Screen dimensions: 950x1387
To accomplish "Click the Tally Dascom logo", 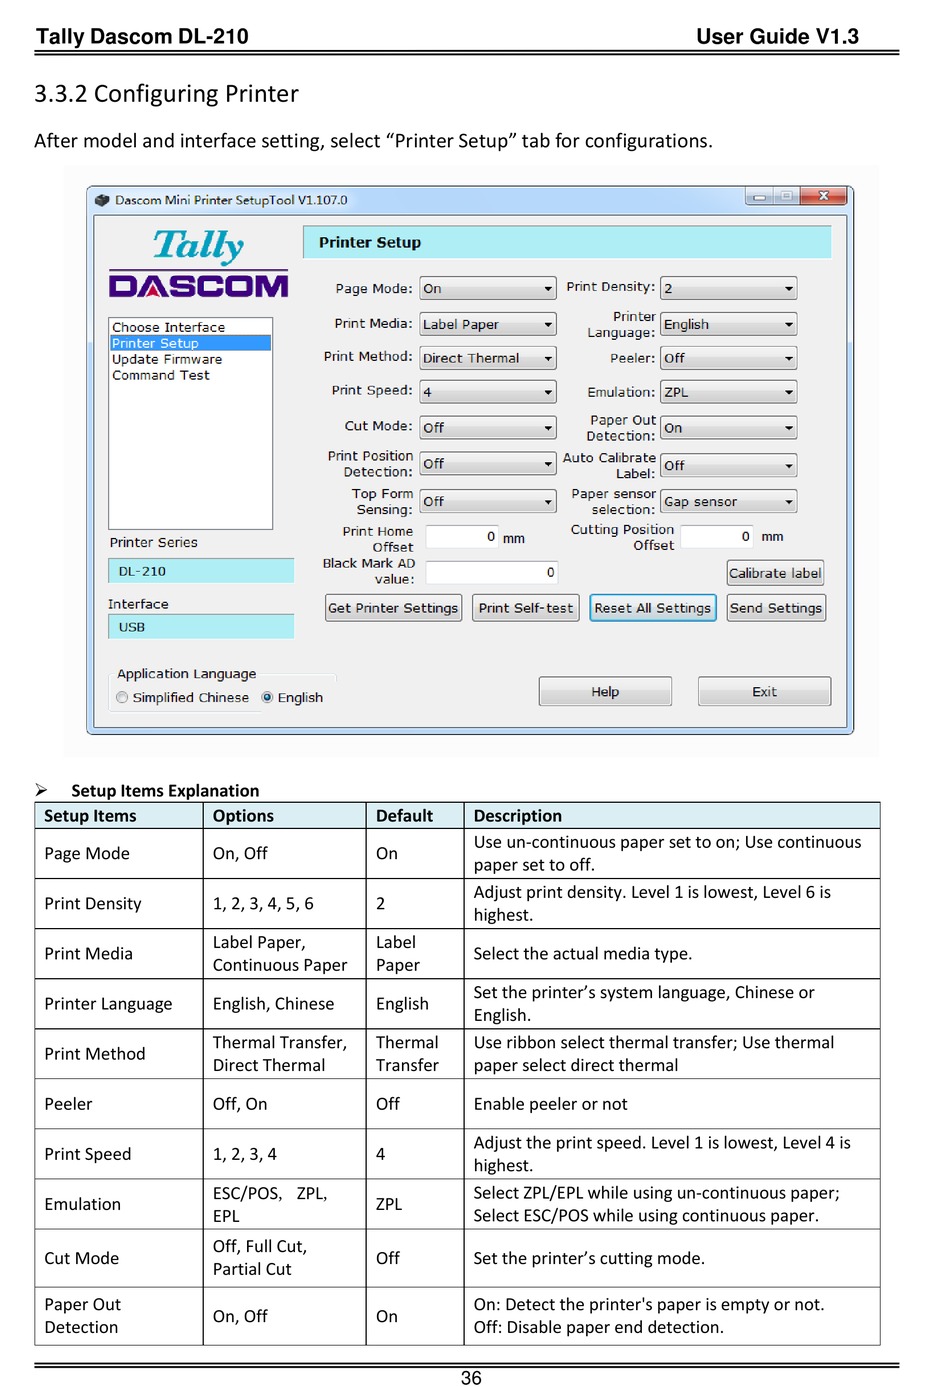I will 199,264.
